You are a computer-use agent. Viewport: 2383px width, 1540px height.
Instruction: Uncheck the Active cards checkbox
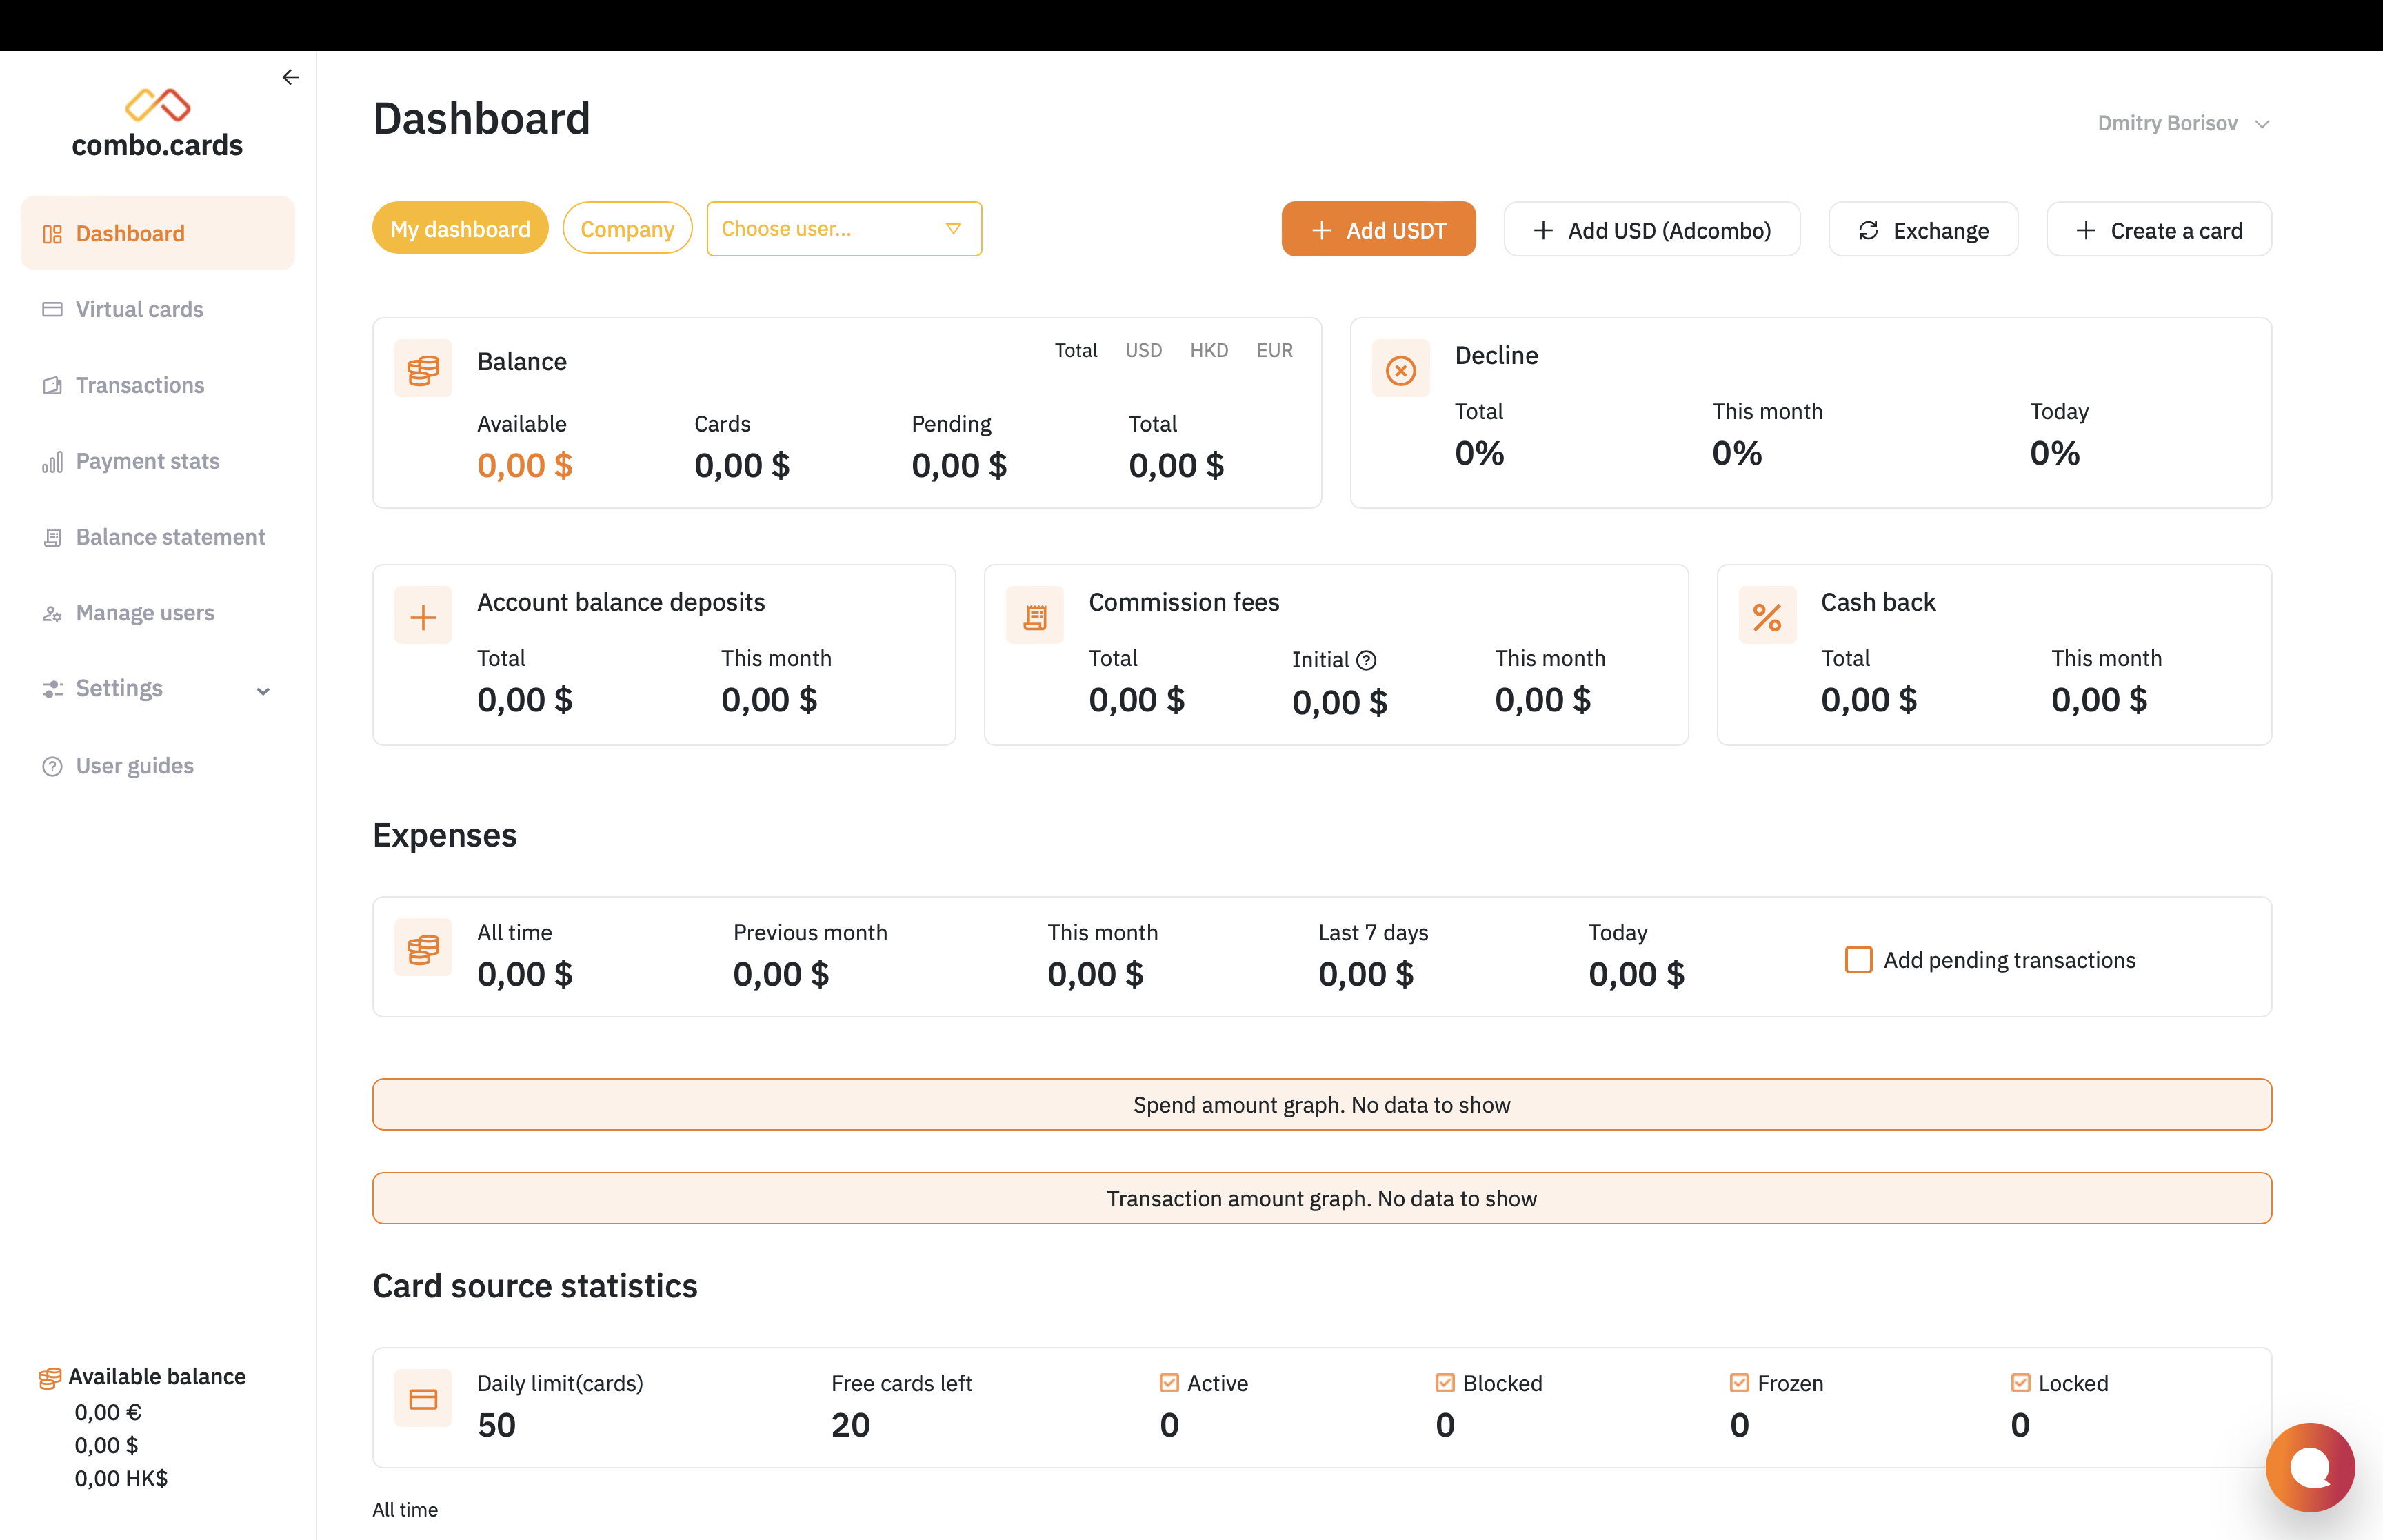(1169, 1383)
